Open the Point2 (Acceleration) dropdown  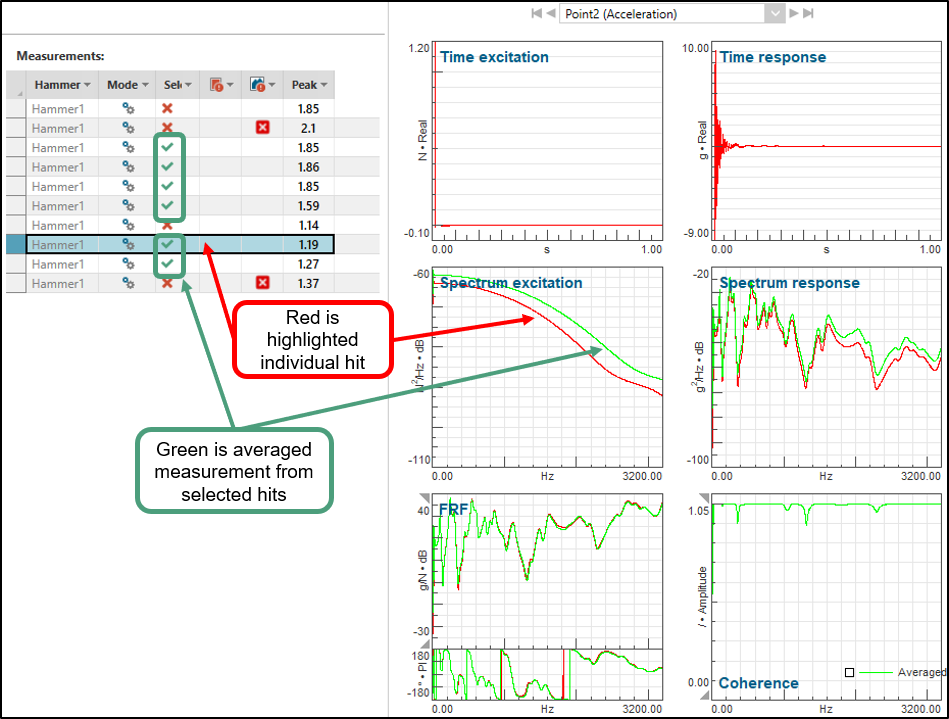click(x=774, y=13)
